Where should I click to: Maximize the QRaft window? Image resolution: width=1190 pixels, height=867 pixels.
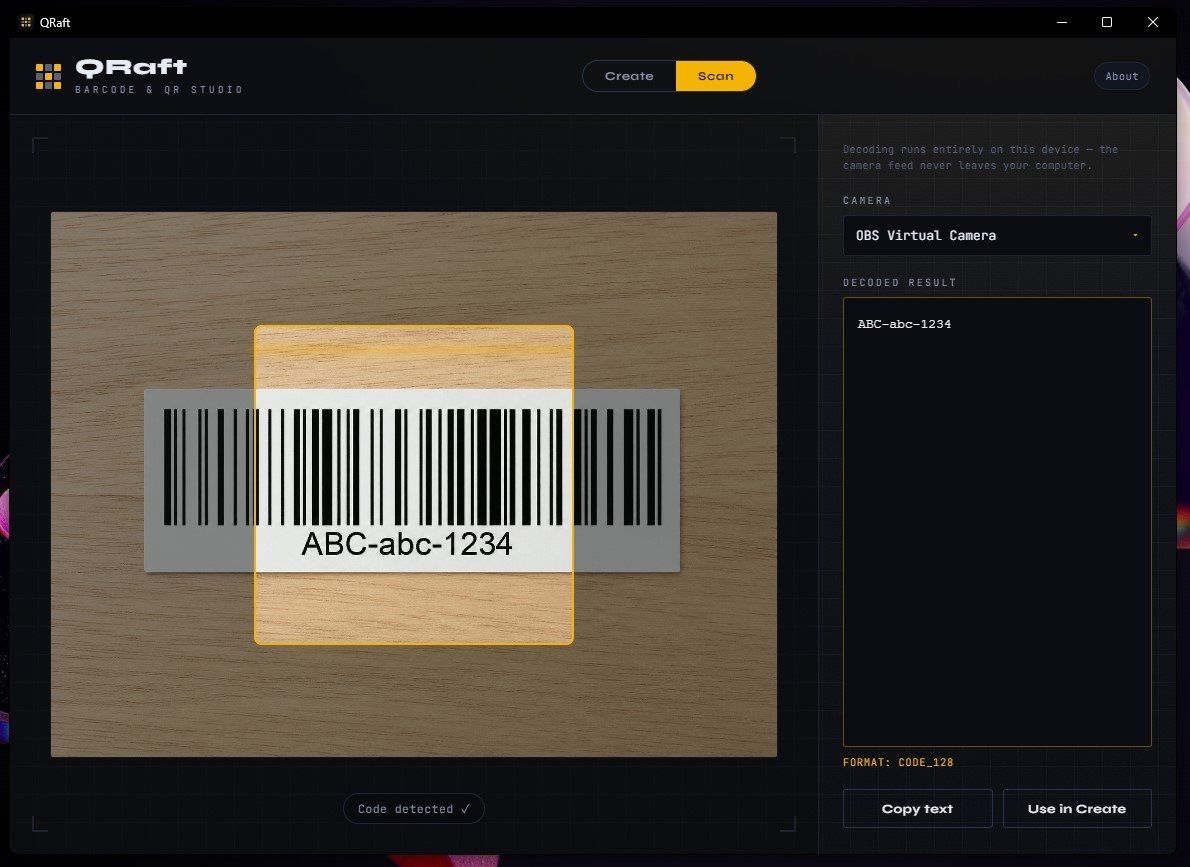(x=1107, y=22)
